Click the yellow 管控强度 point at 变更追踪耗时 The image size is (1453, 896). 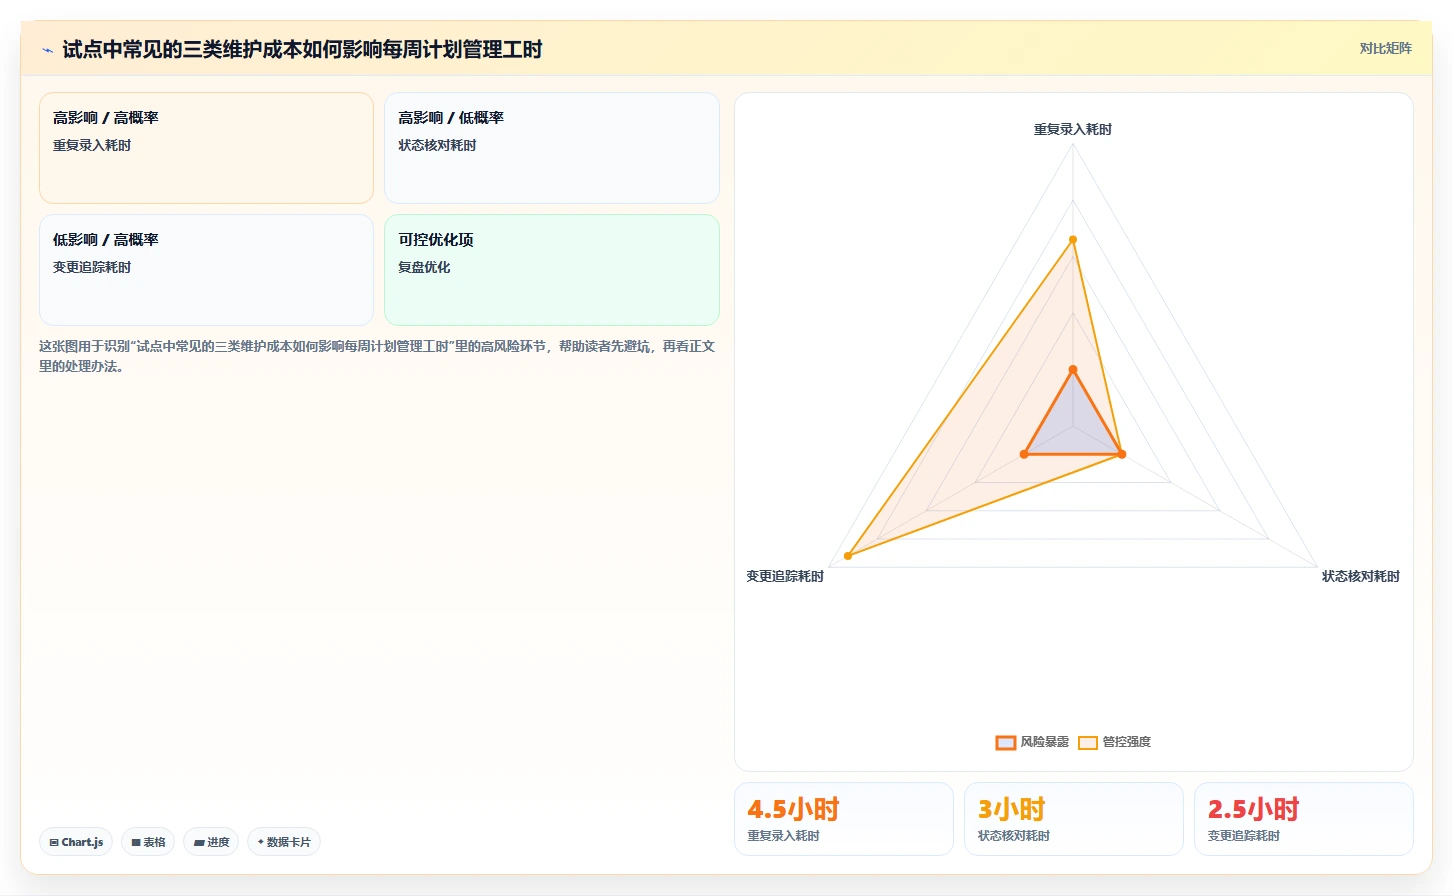(848, 555)
